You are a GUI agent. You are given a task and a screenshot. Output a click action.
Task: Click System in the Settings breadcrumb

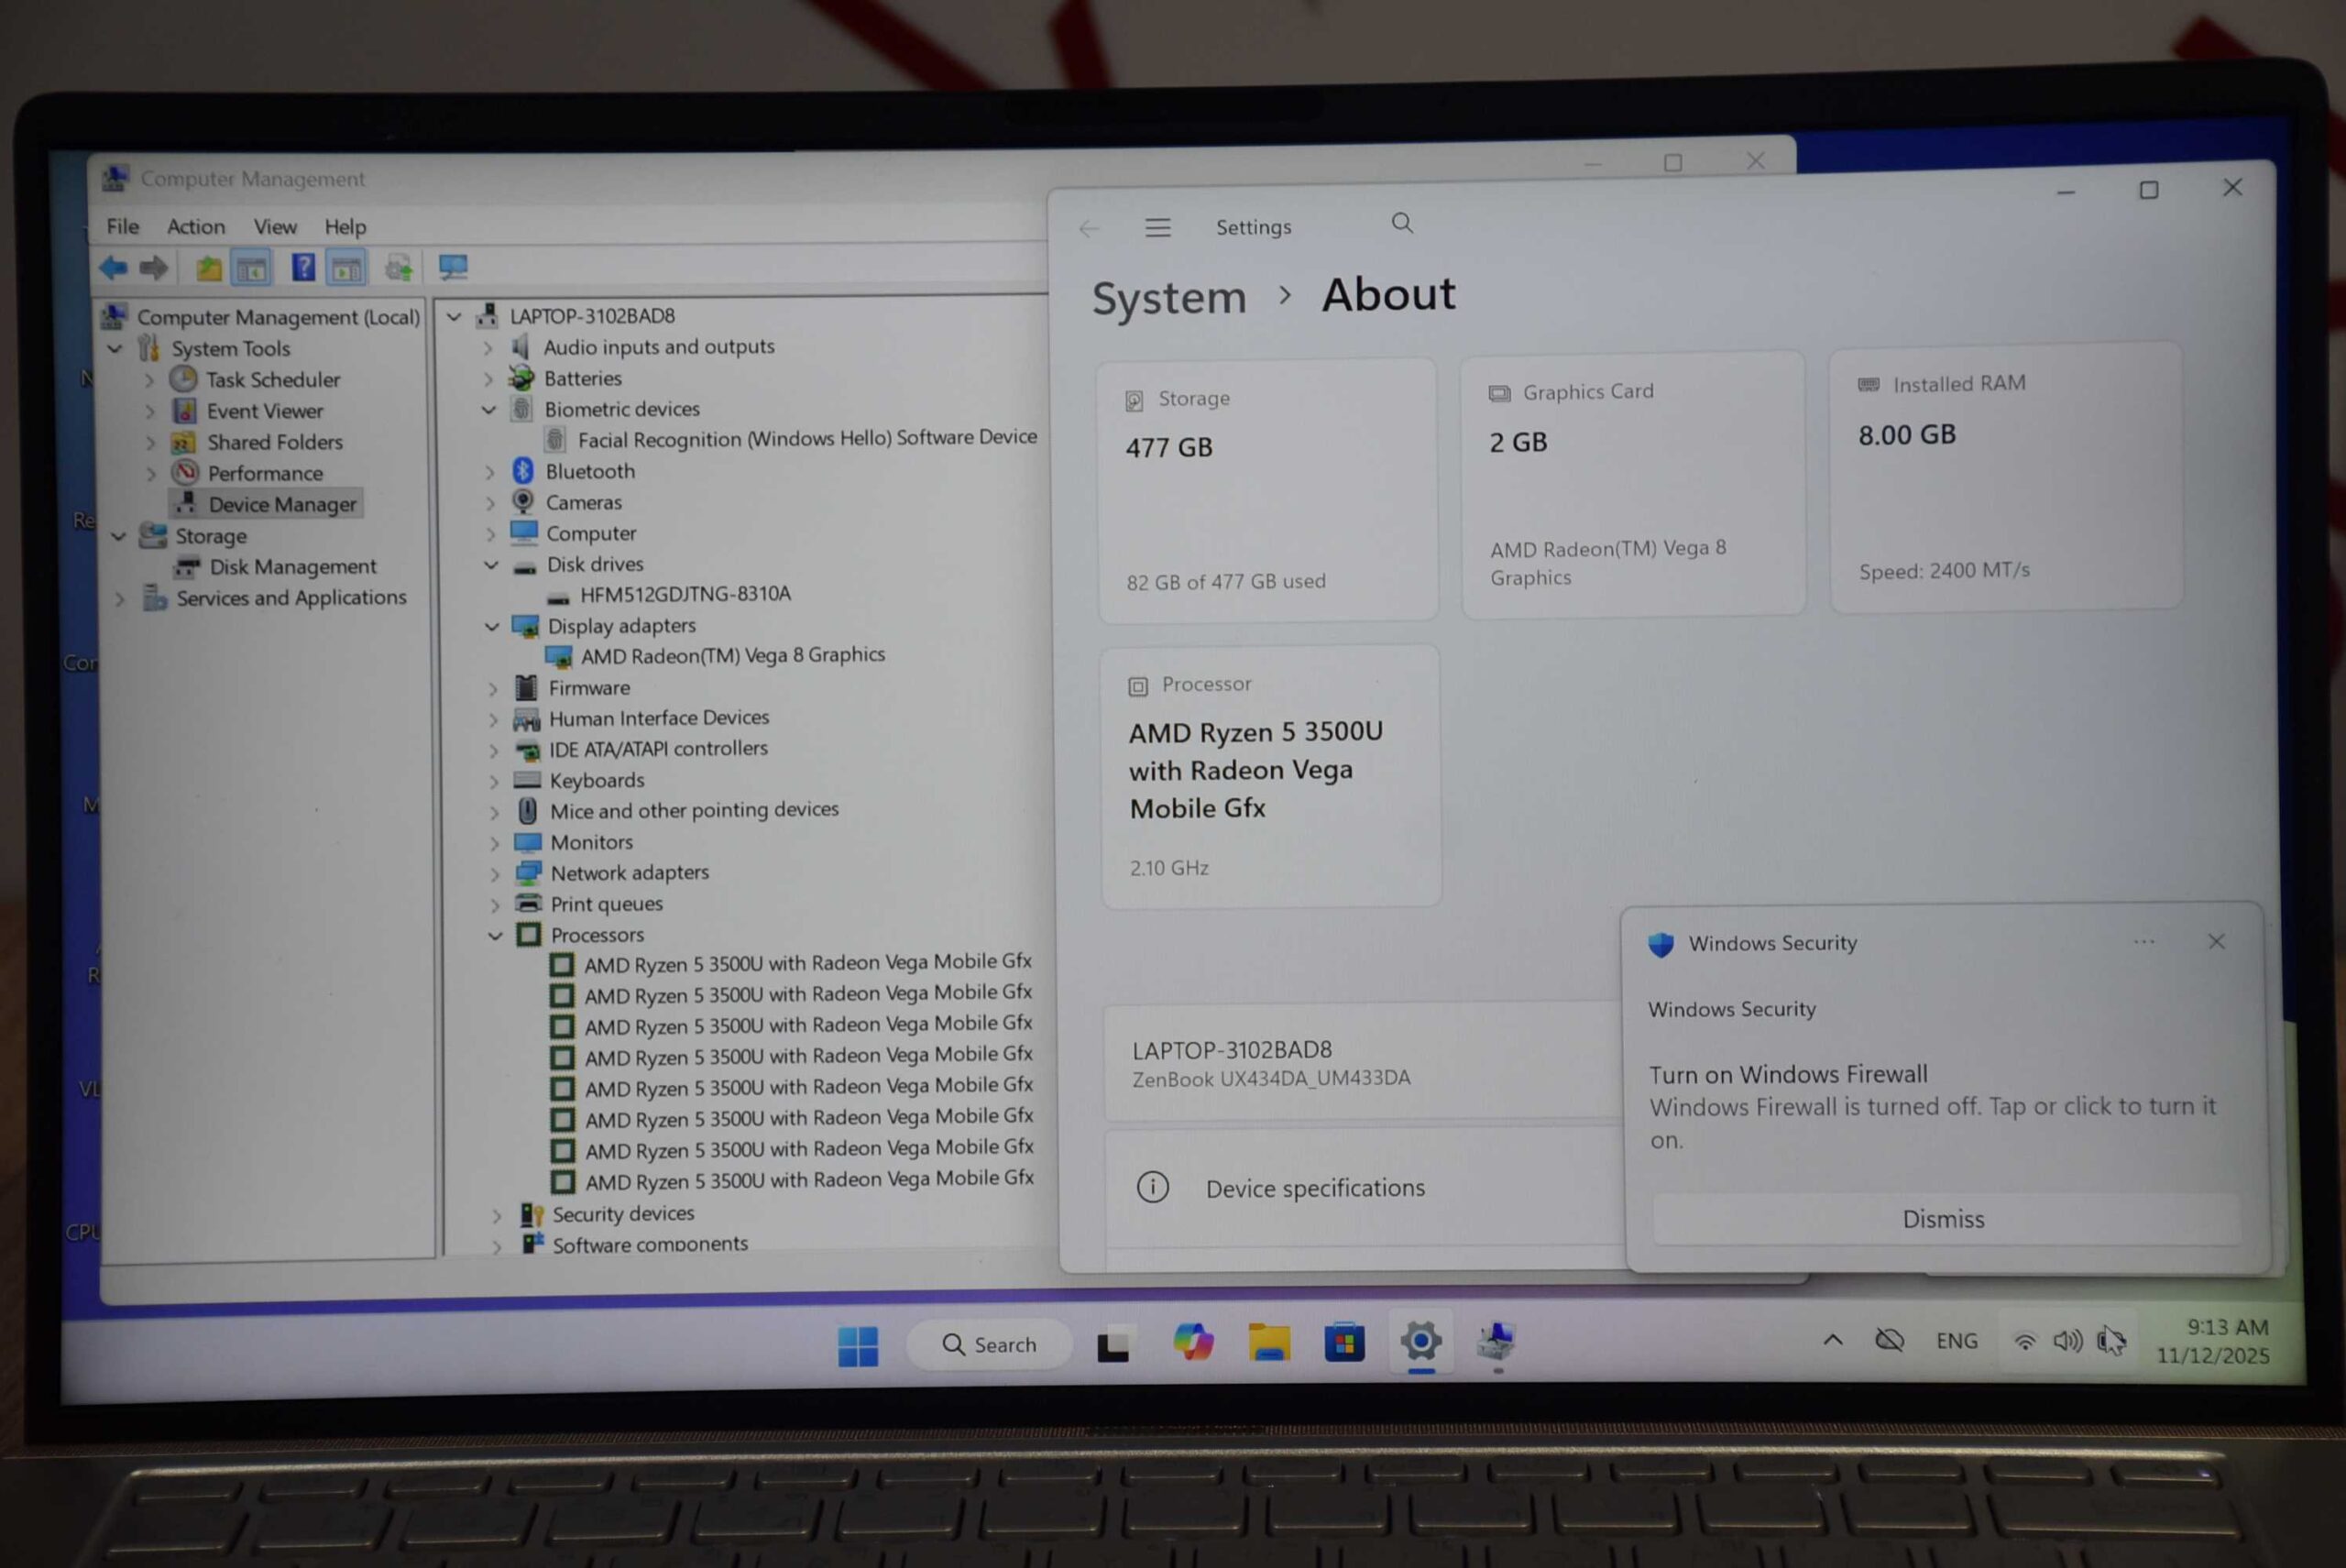tap(1168, 298)
